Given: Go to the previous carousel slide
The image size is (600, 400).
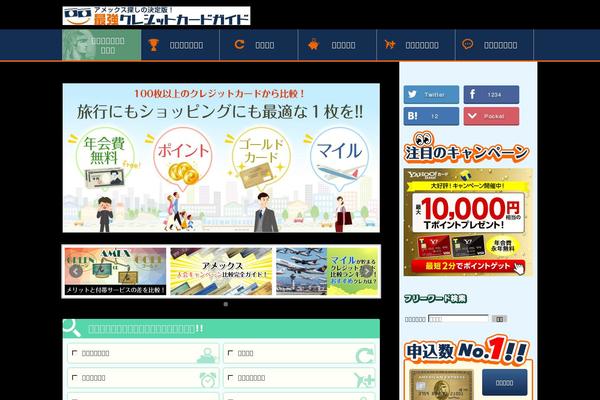Looking at the screenshot, I should click(76, 271).
